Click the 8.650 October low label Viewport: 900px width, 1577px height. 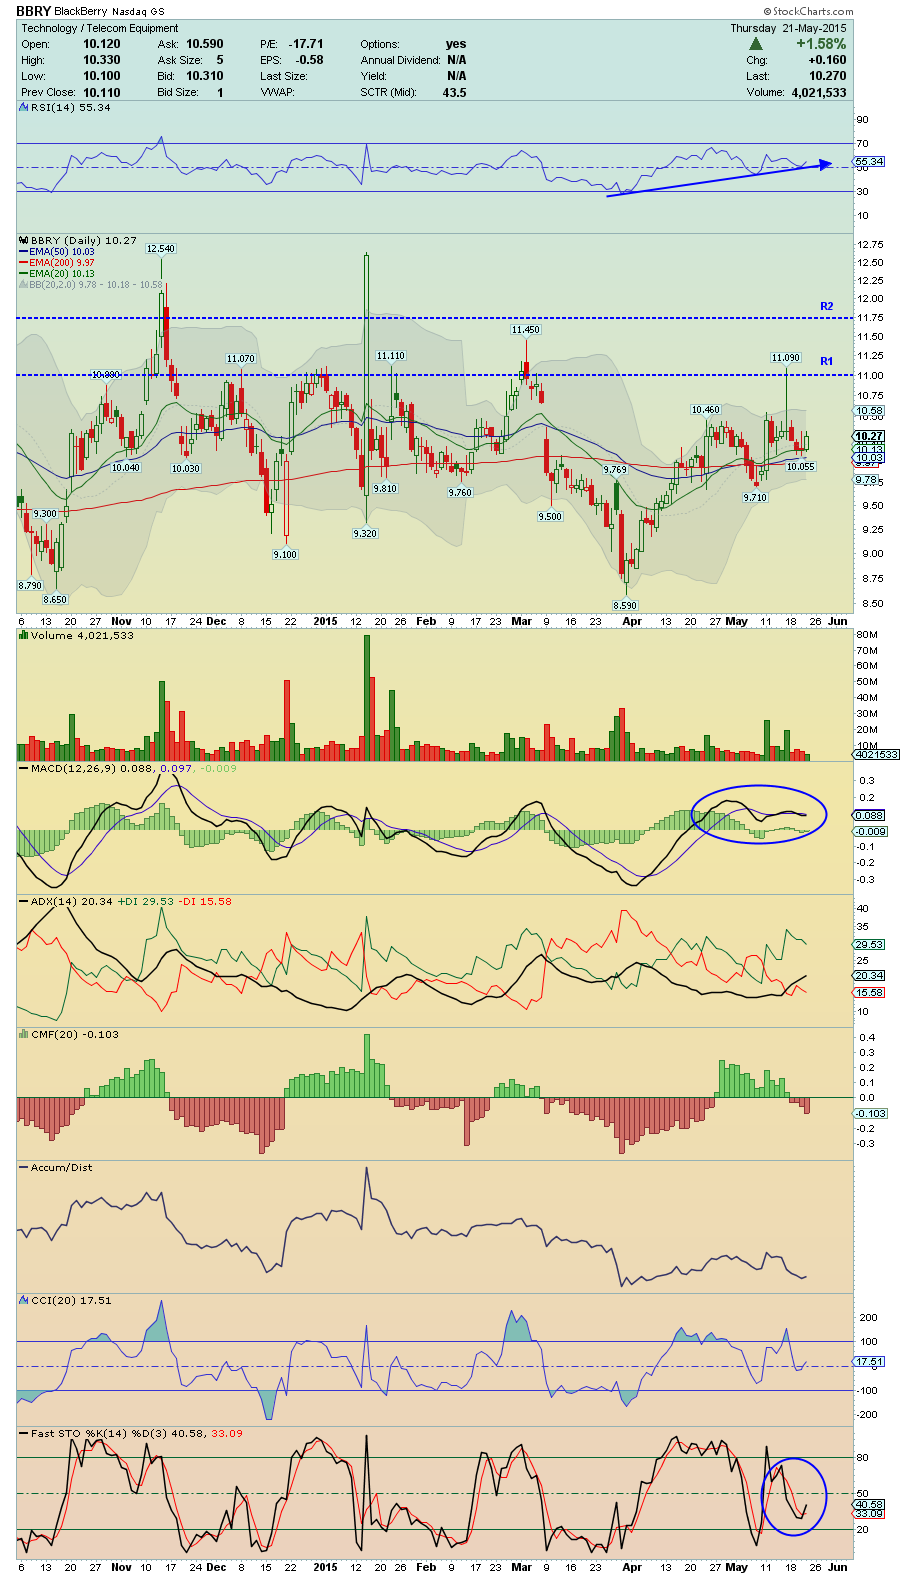(55, 600)
